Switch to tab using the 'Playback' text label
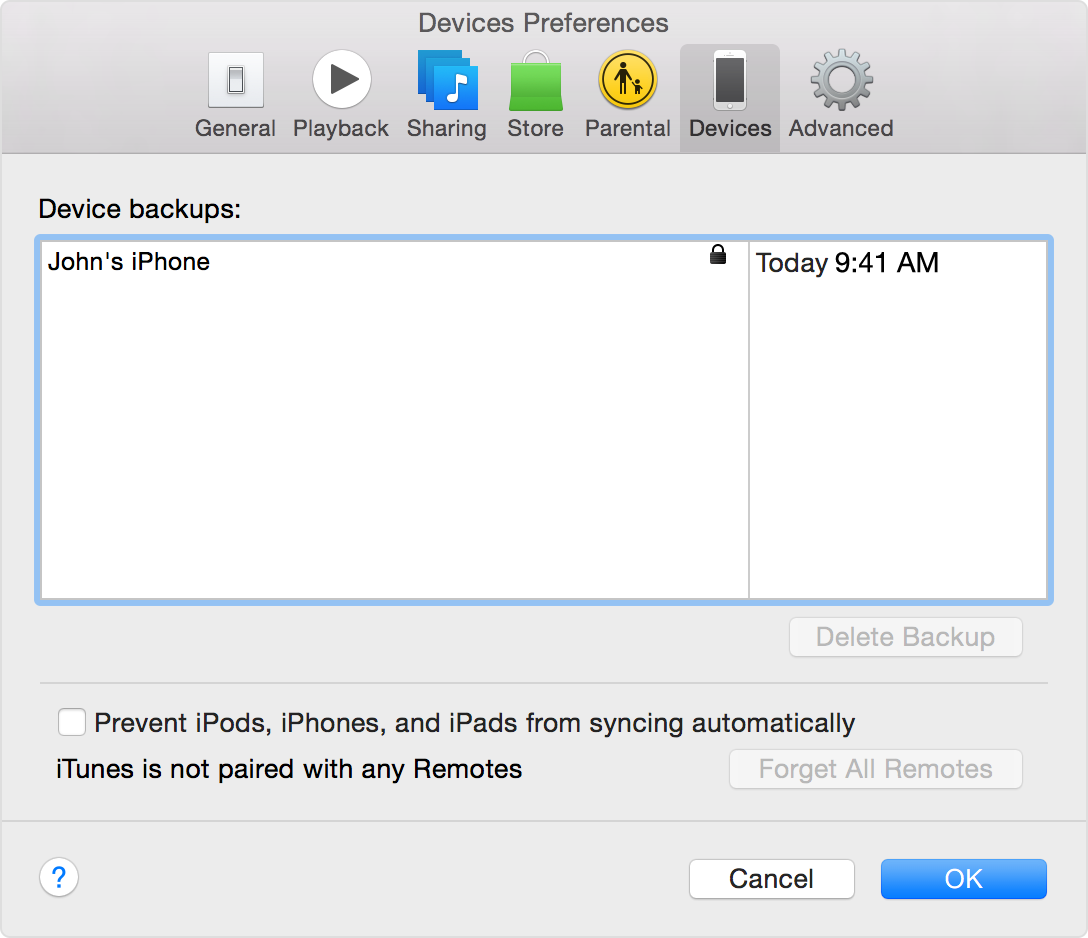The image size is (1088, 938). pos(341,129)
